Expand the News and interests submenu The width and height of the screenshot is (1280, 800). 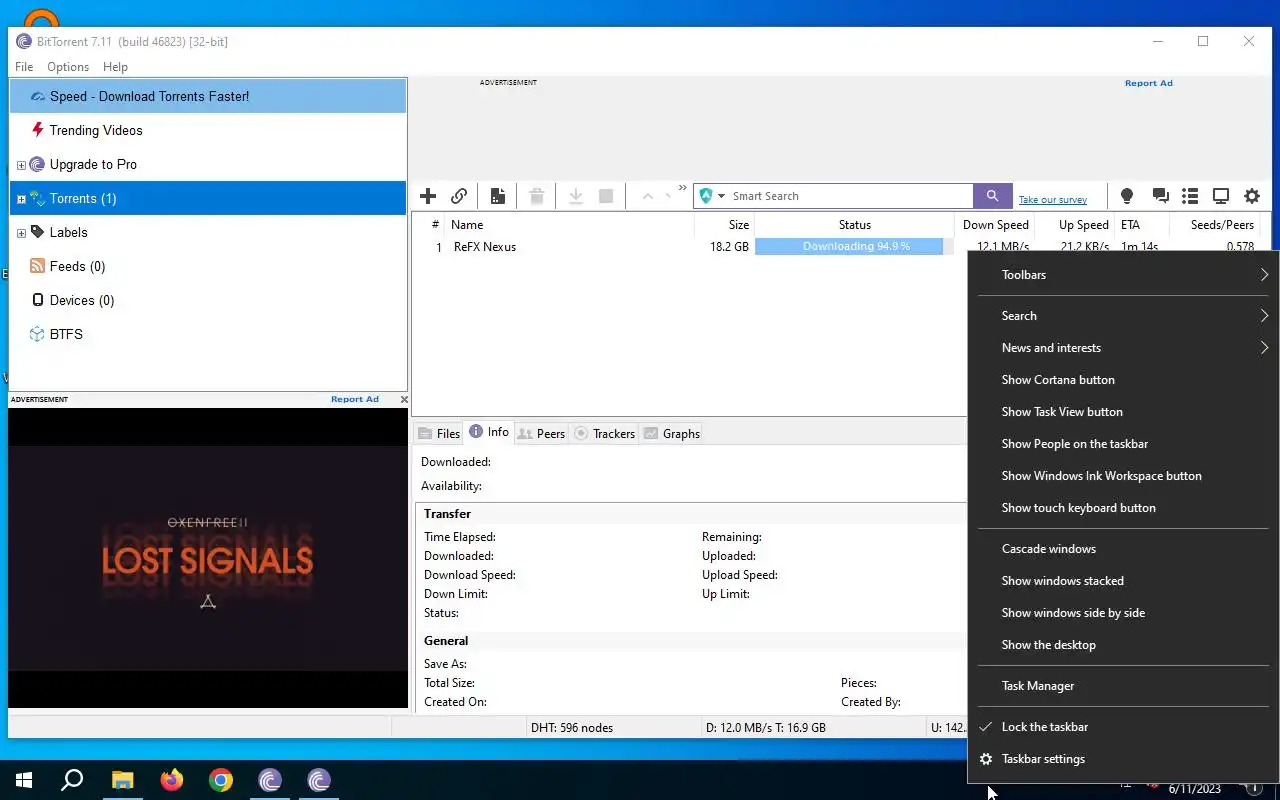1122,348
